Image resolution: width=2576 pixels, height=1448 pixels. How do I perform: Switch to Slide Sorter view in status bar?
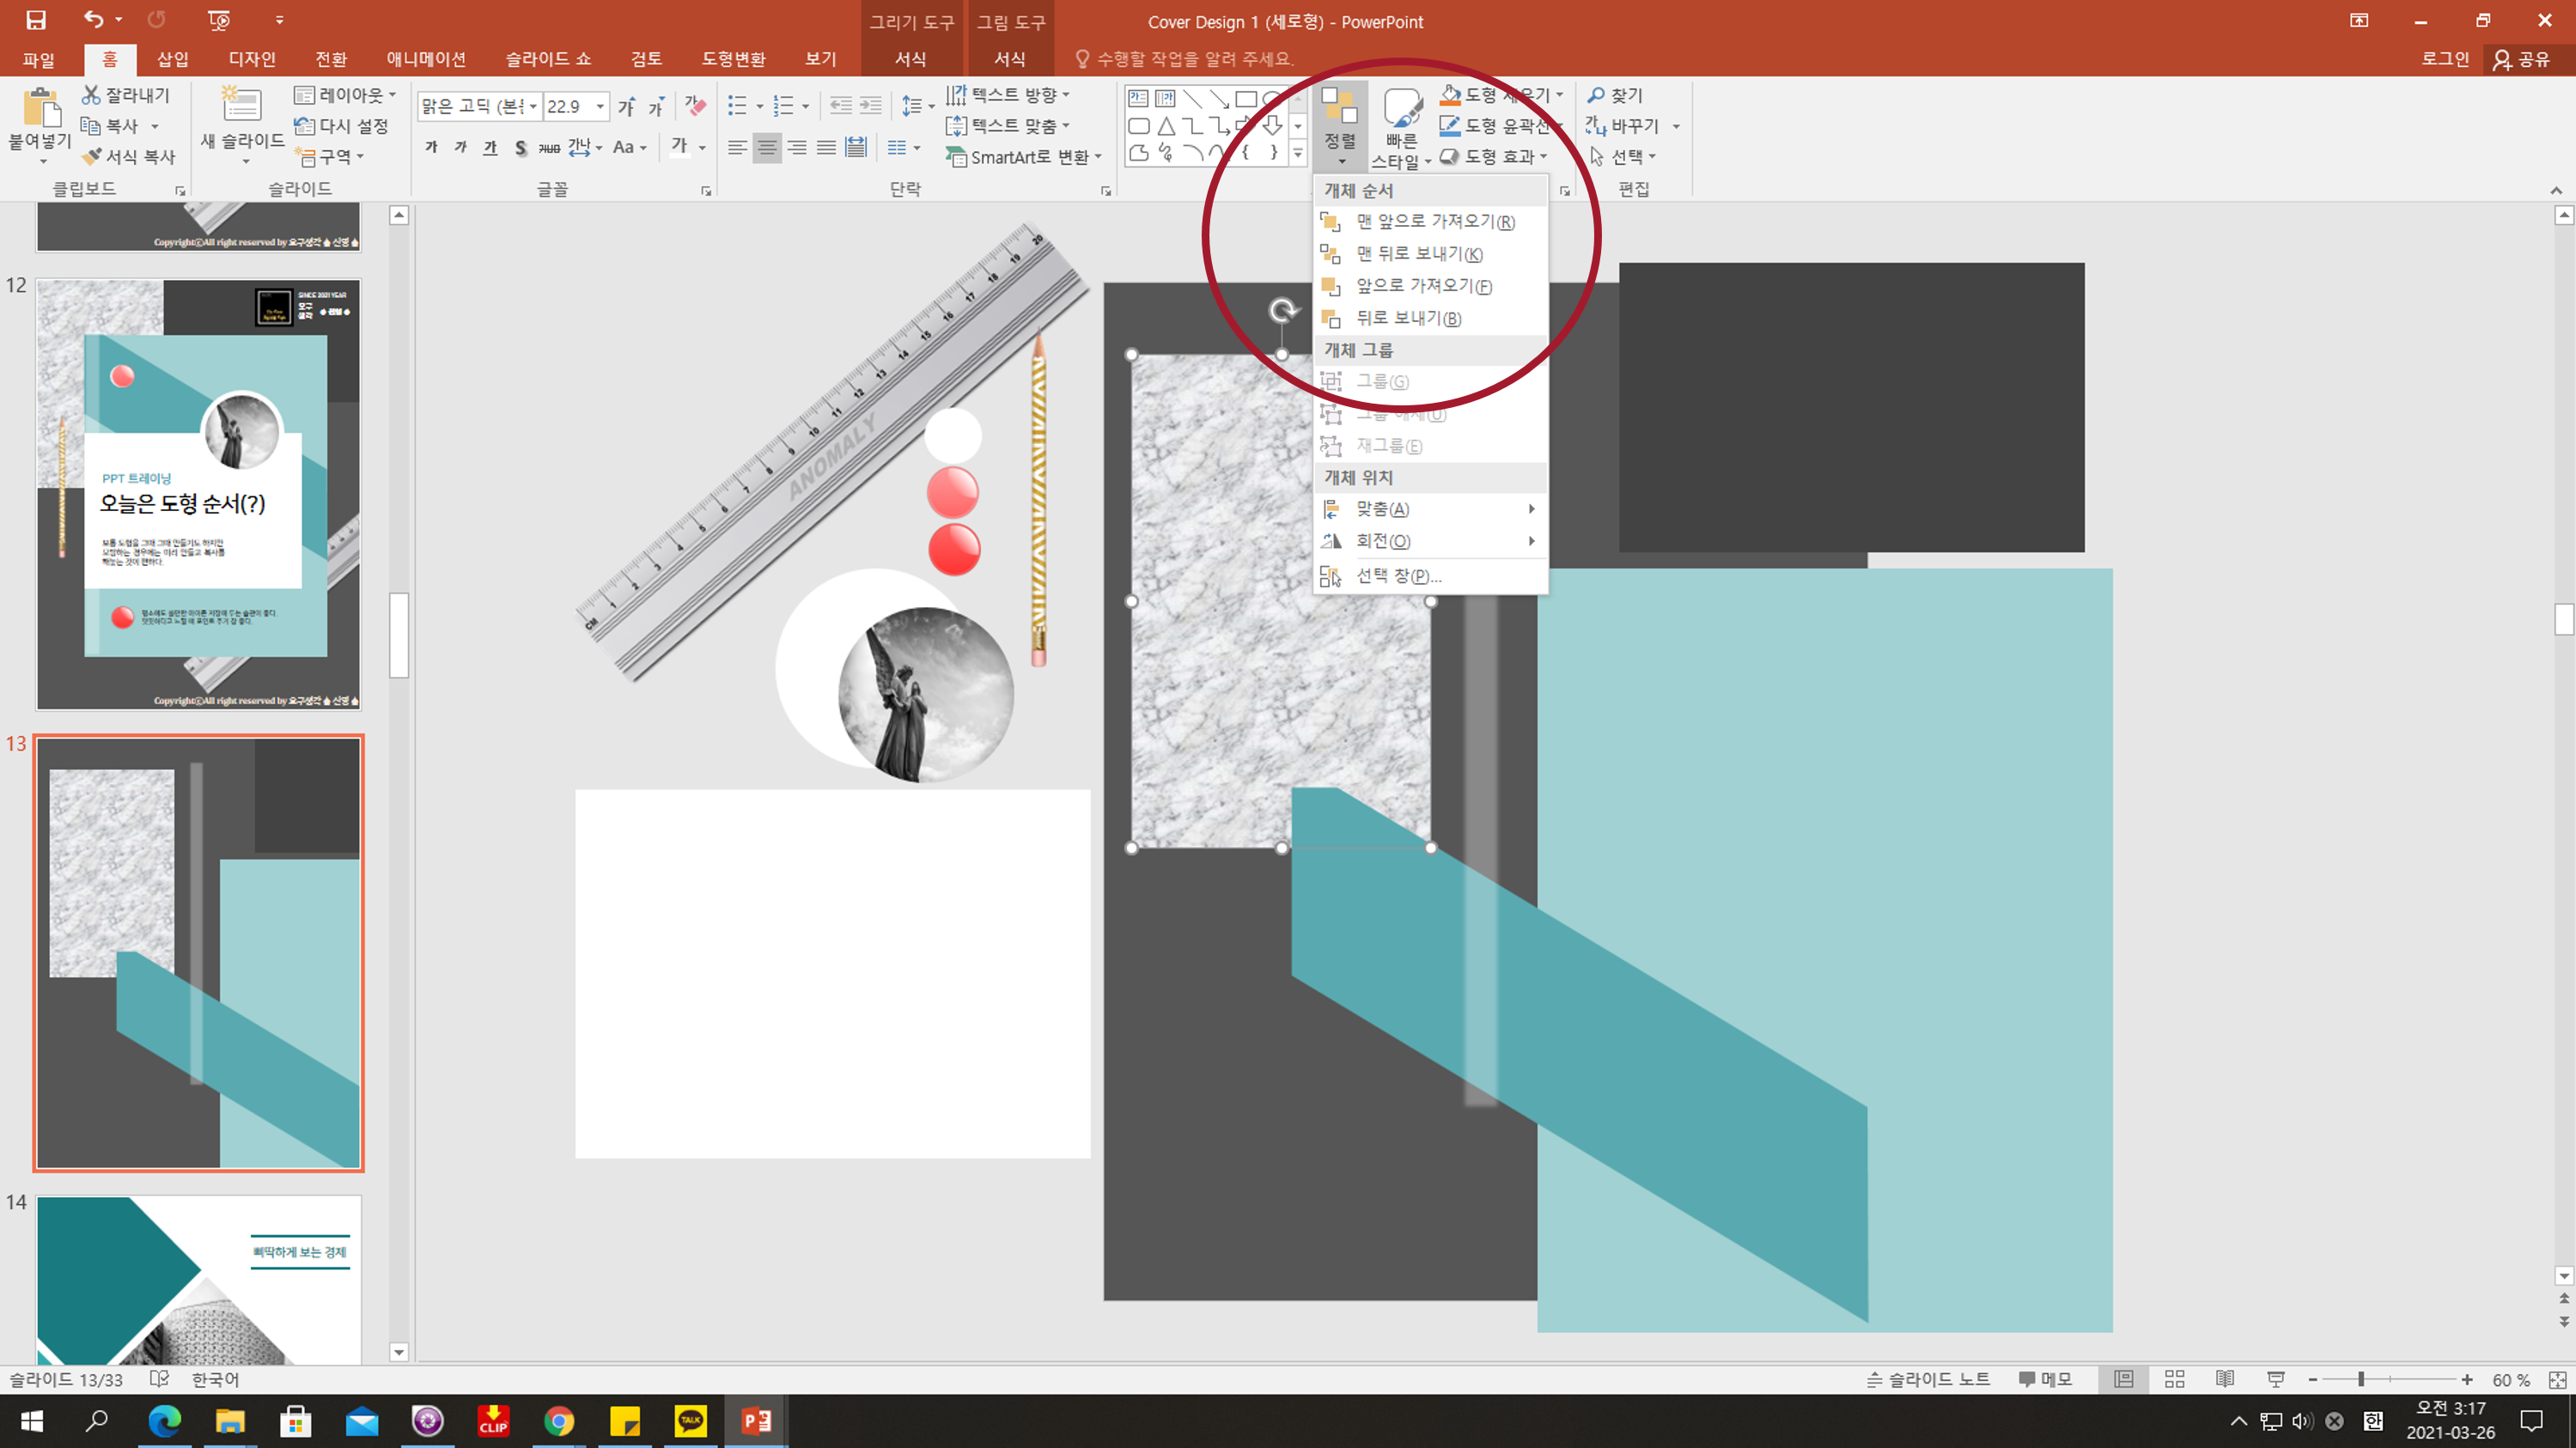2174,1379
